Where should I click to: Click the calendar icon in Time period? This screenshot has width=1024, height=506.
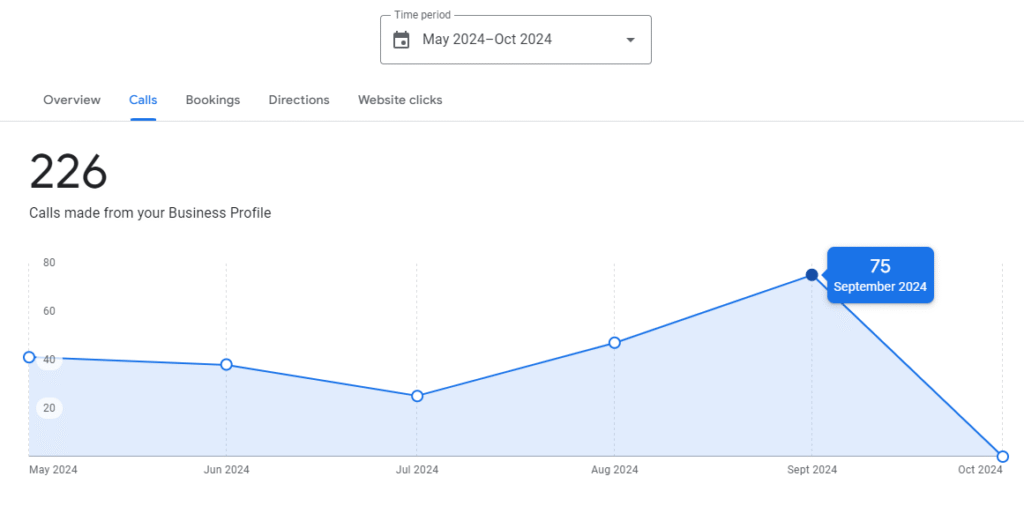[x=401, y=40]
